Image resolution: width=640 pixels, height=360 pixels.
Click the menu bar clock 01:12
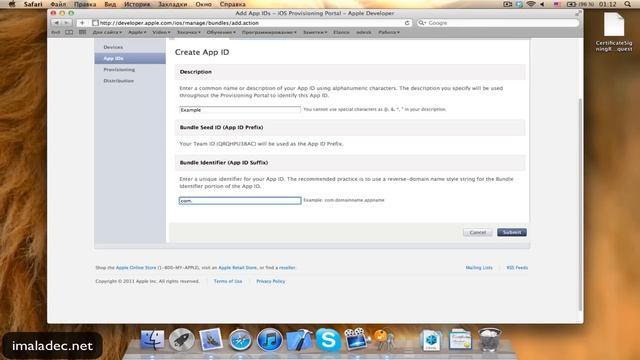(607, 4)
